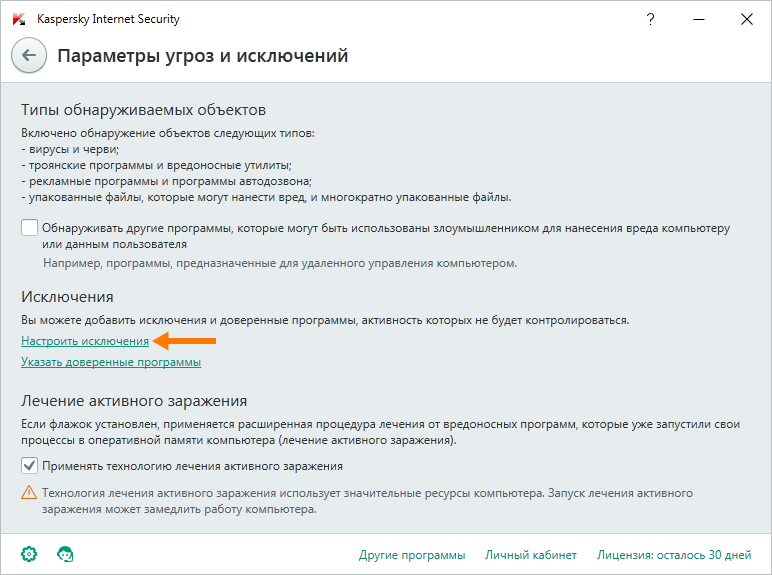Click the упакованные файлы line

pyautogui.click(x=266, y=198)
